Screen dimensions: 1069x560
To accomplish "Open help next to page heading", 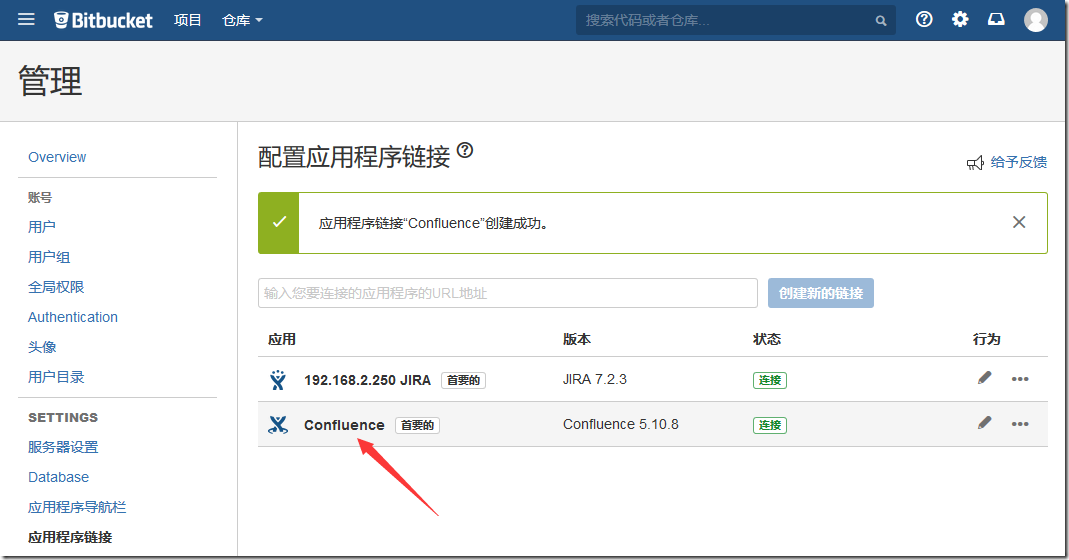I will (465, 150).
